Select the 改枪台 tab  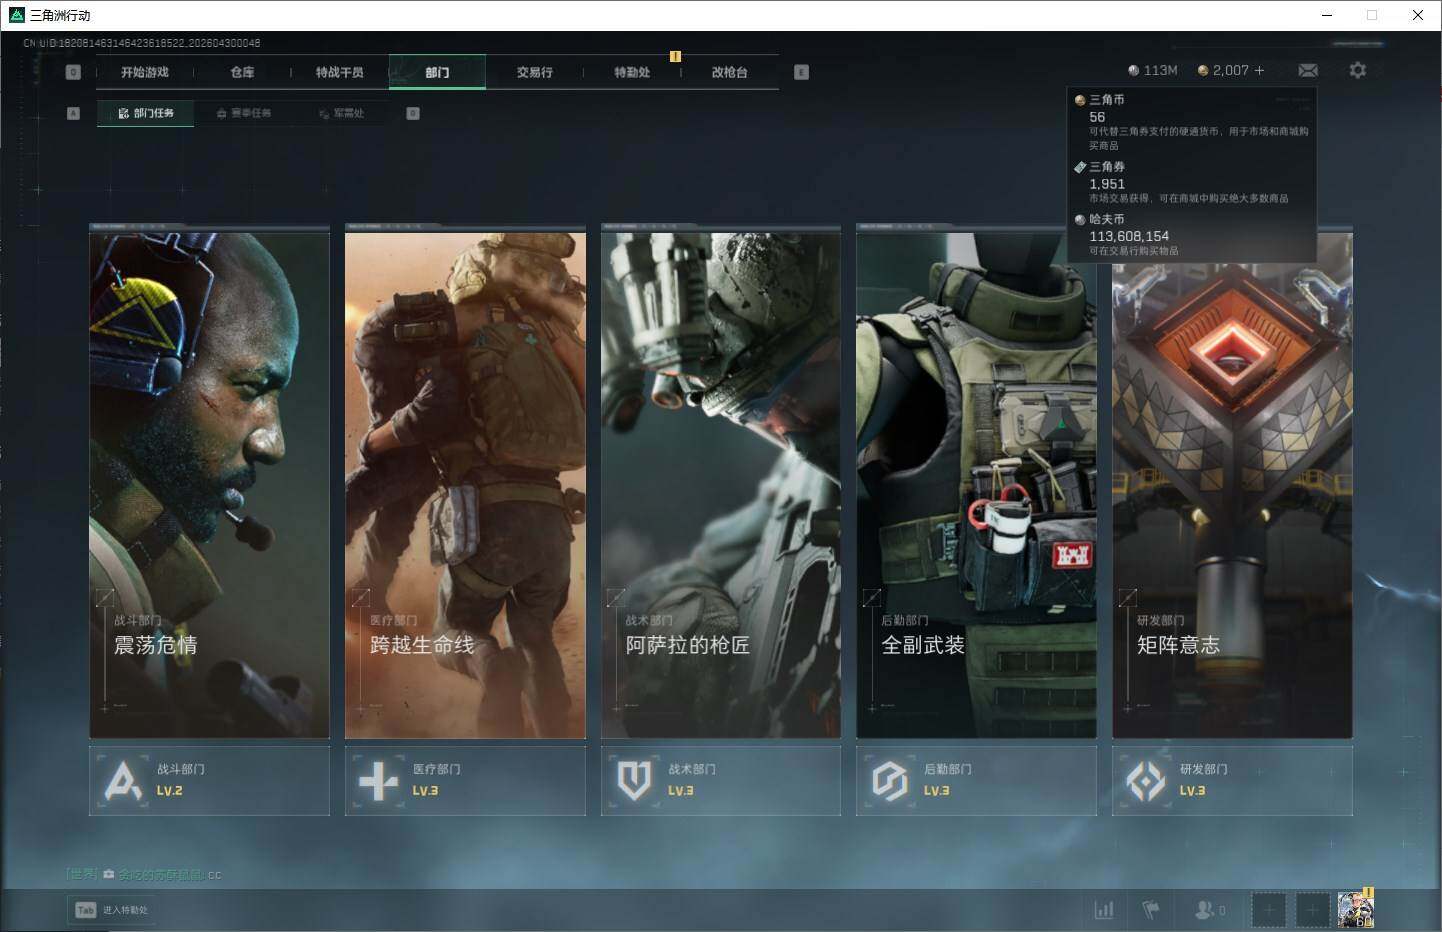pyautogui.click(x=729, y=72)
